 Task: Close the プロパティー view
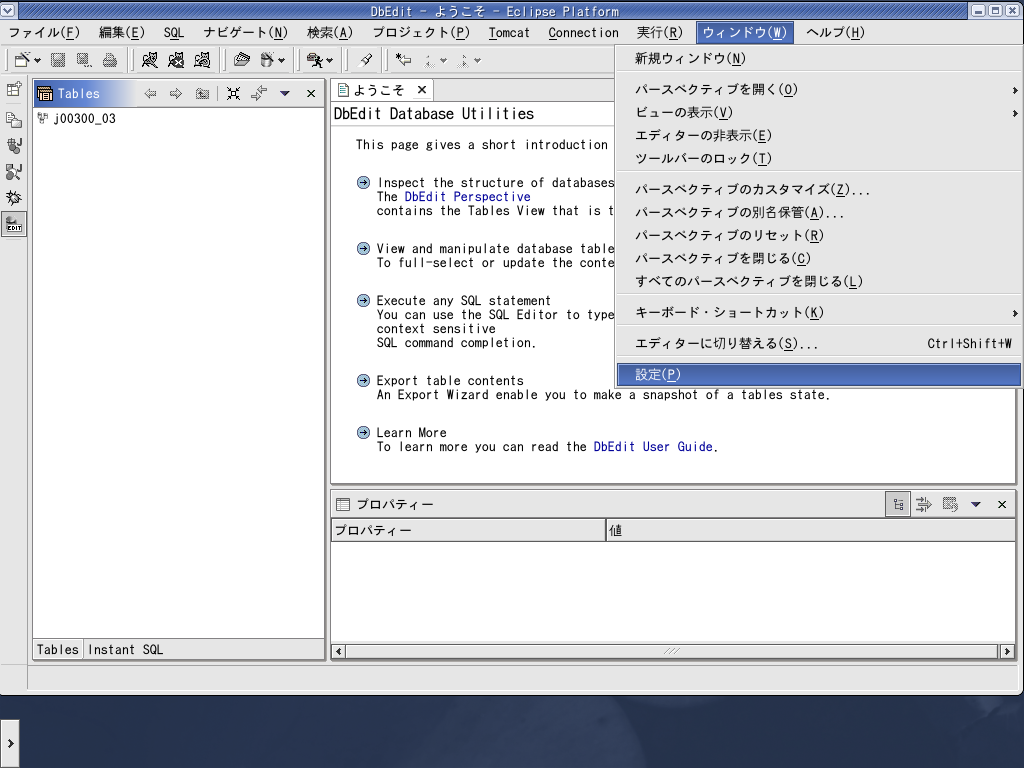pyautogui.click(x=1002, y=504)
